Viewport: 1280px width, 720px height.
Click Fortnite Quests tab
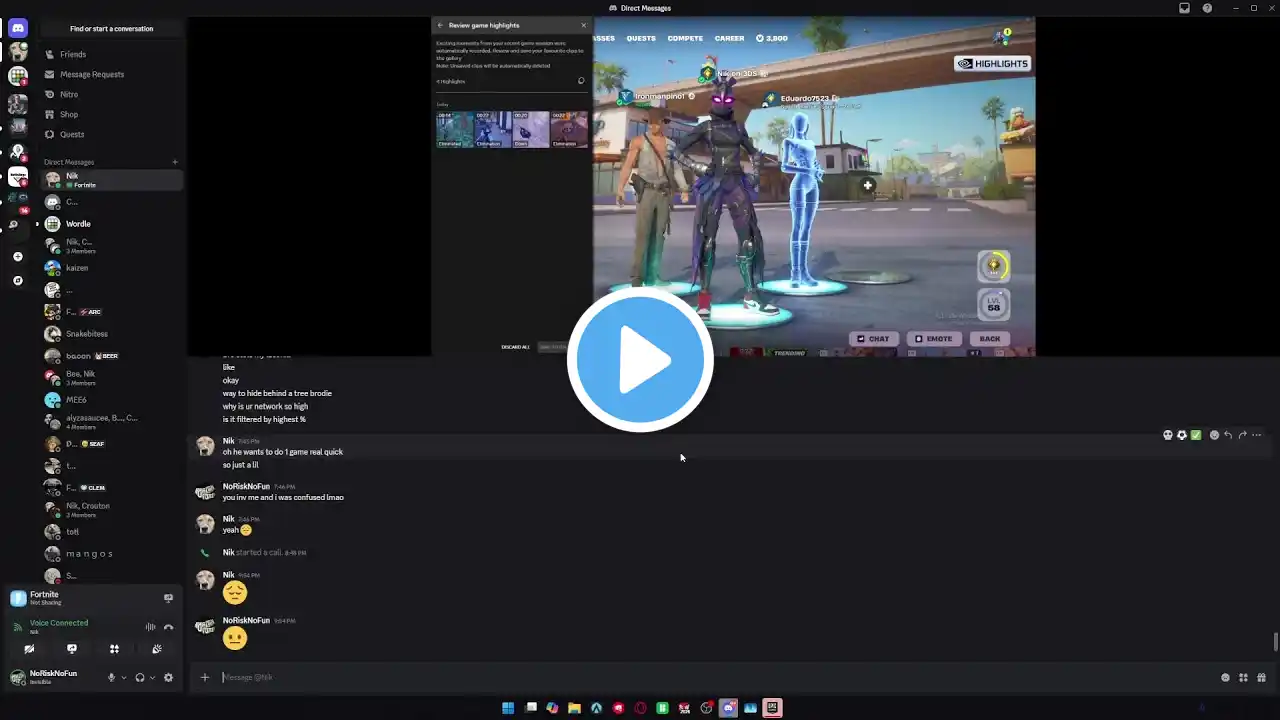[x=641, y=38]
